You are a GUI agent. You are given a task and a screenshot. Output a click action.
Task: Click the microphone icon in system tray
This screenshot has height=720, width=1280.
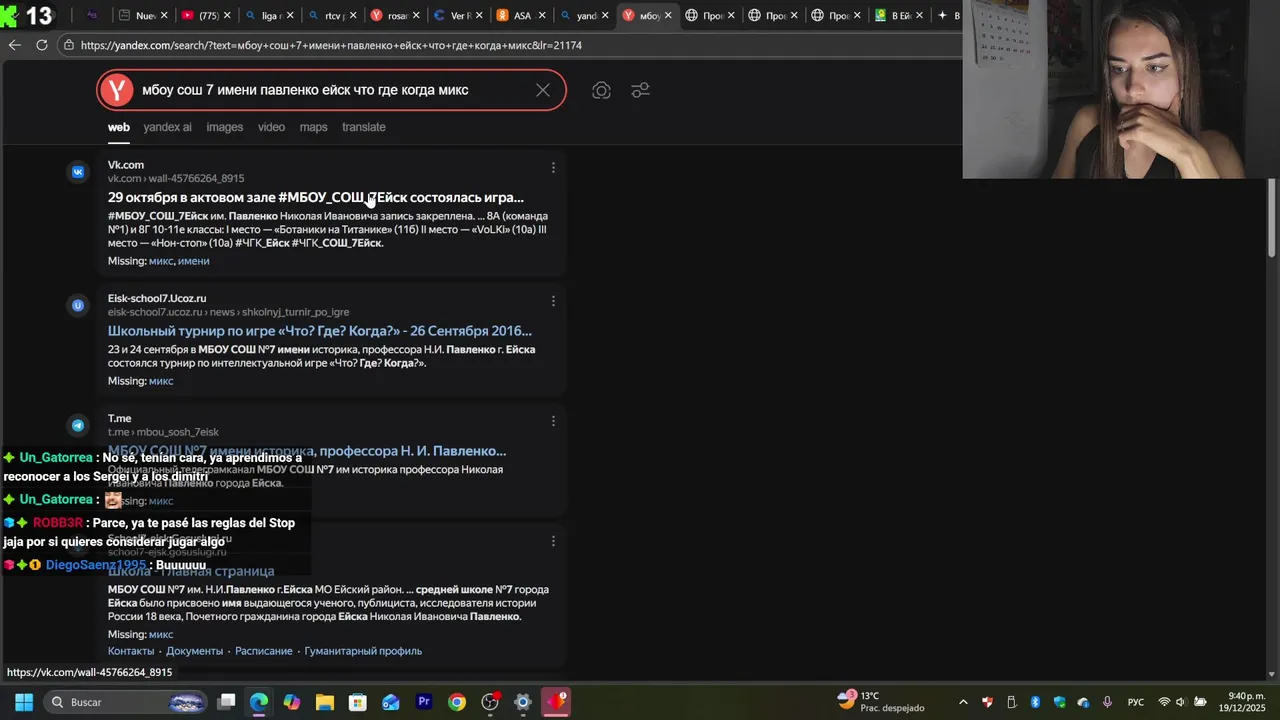[x=1107, y=702]
